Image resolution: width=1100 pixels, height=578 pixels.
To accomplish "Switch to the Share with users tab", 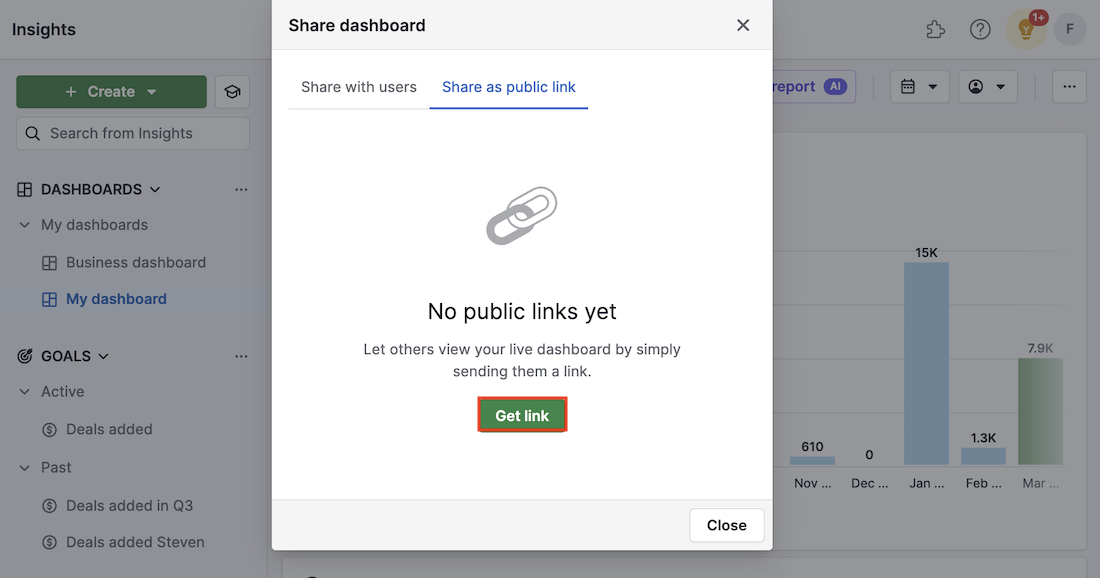I will (356, 87).
